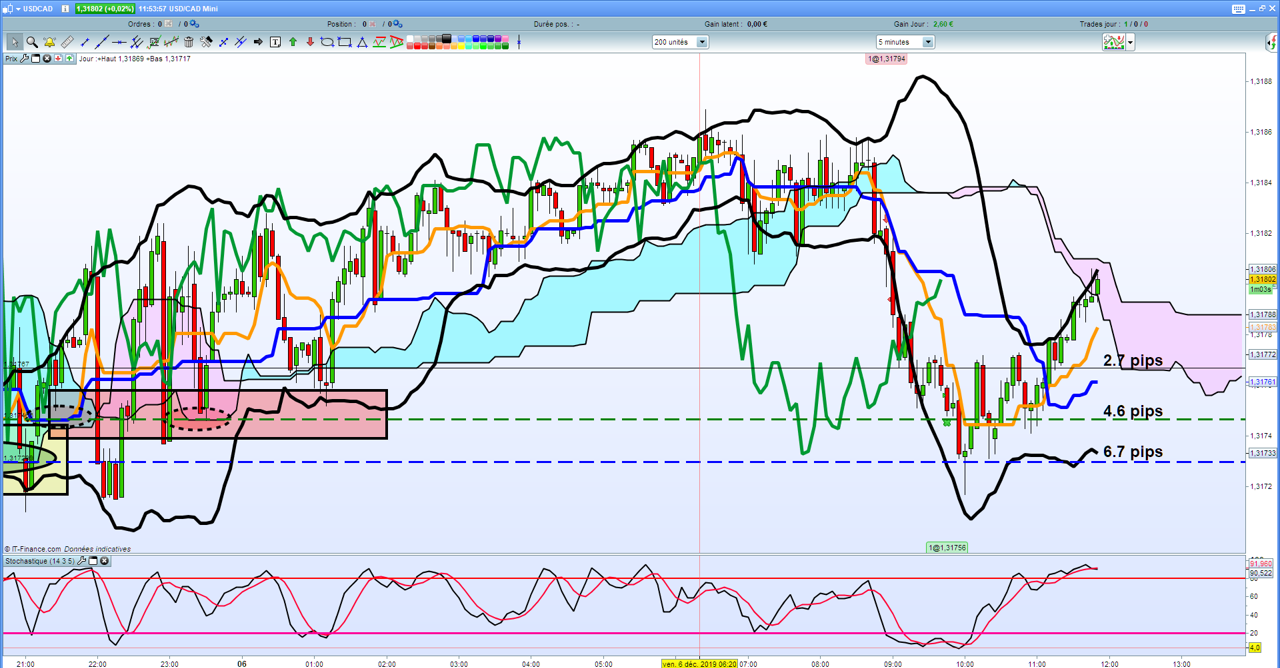Place a red down arrow marker
Viewport: 1280px width, 668px height.
tap(310, 42)
